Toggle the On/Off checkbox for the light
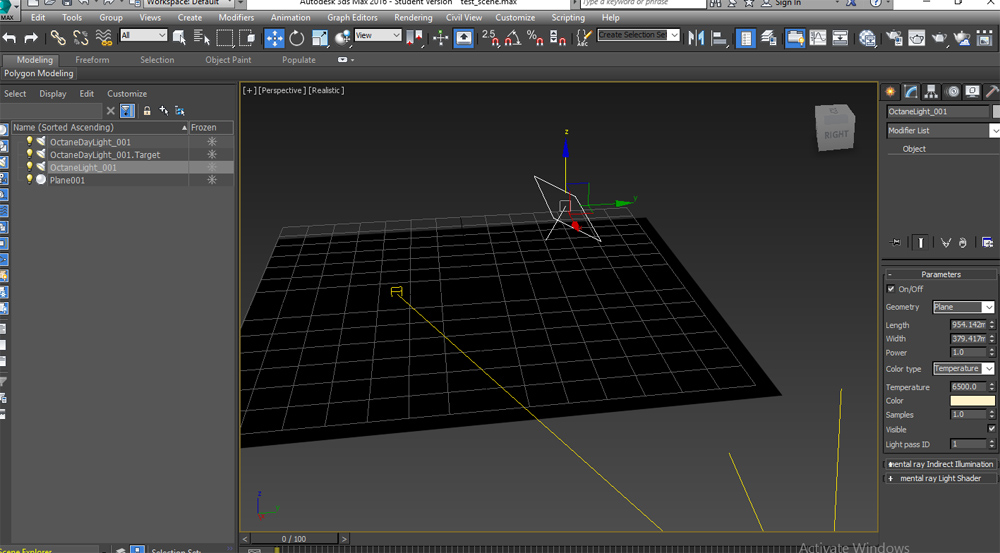This screenshot has height=553, width=1000. coord(891,289)
